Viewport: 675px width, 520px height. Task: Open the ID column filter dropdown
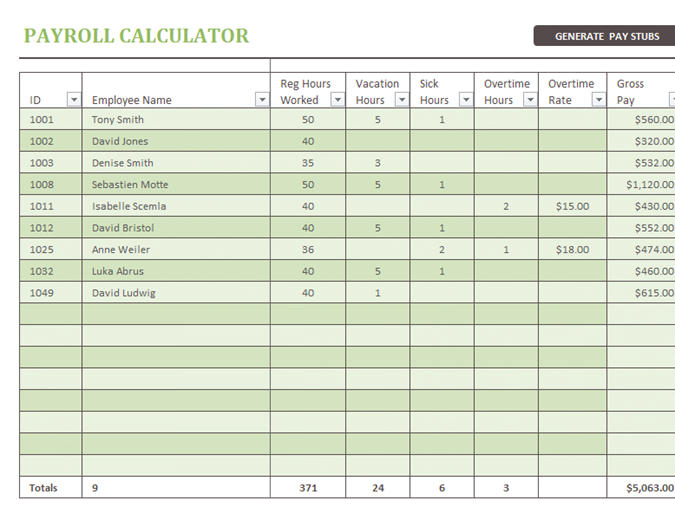(x=73, y=100)
